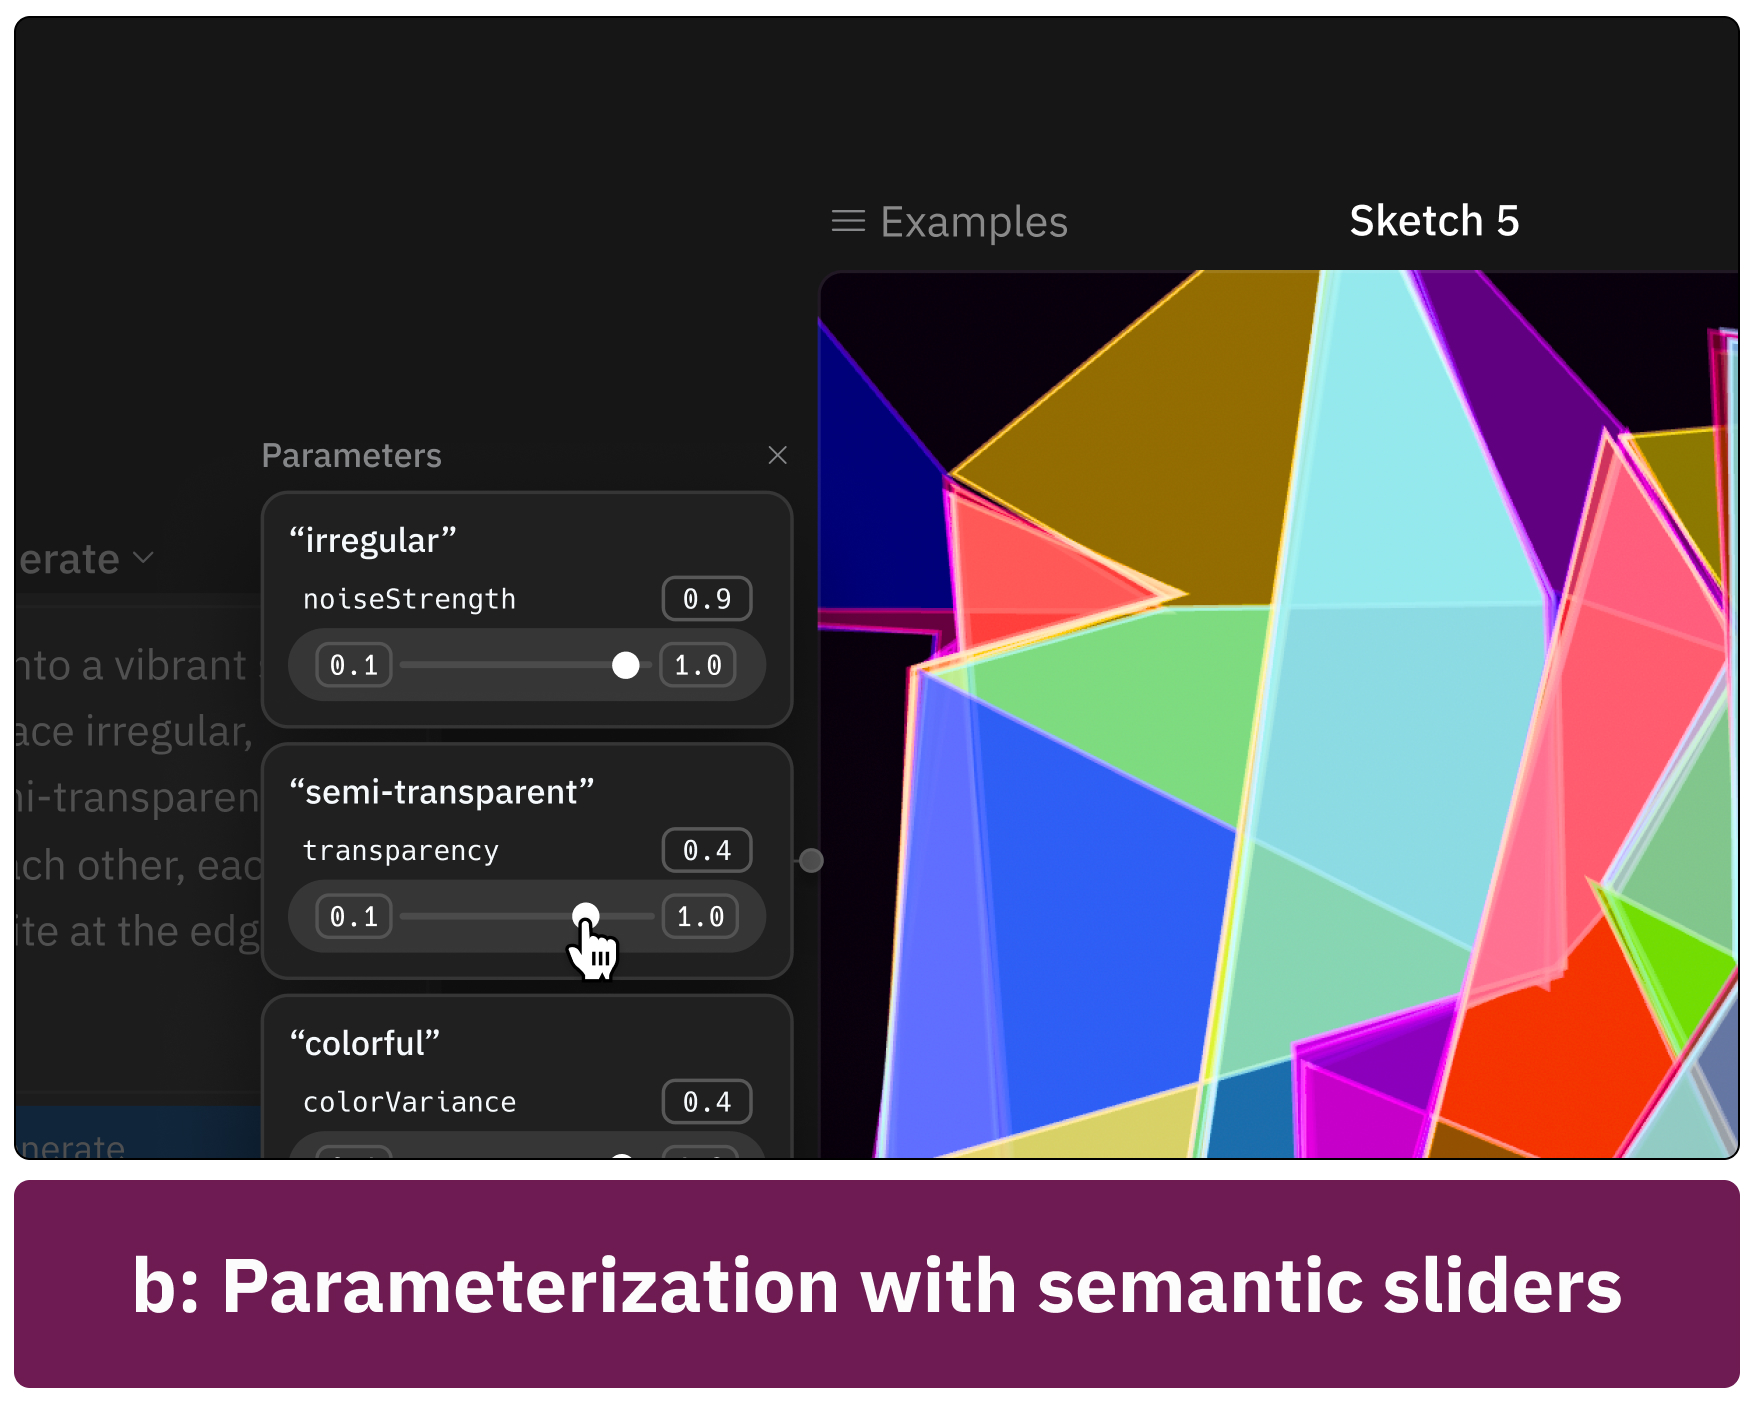Click the "semi-transparent" parameter heading
The height and width of the screenshot is (1404, 1763).
[442, 792]
